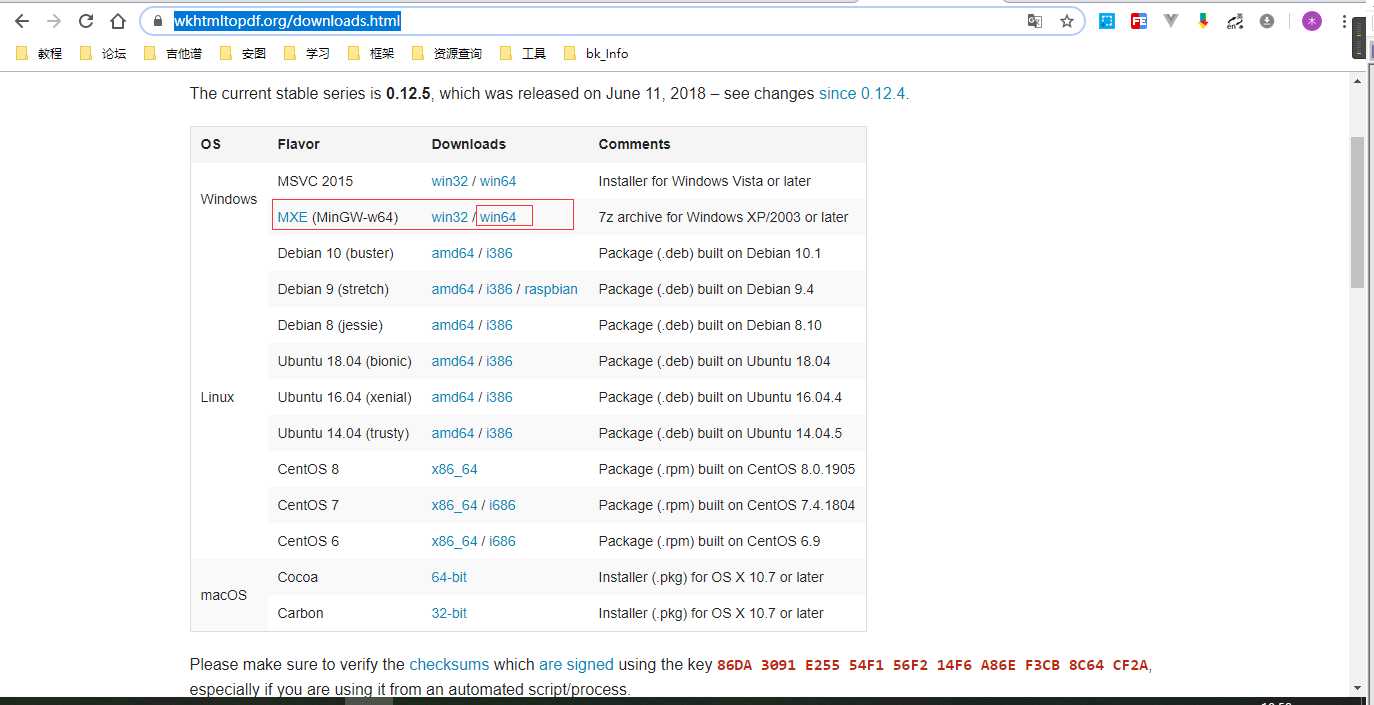Image resolution: width=1374 pixels, height=705 pixels.
Task: Open the 安图 bookmarks folder
Action: (x=244, y=53)
